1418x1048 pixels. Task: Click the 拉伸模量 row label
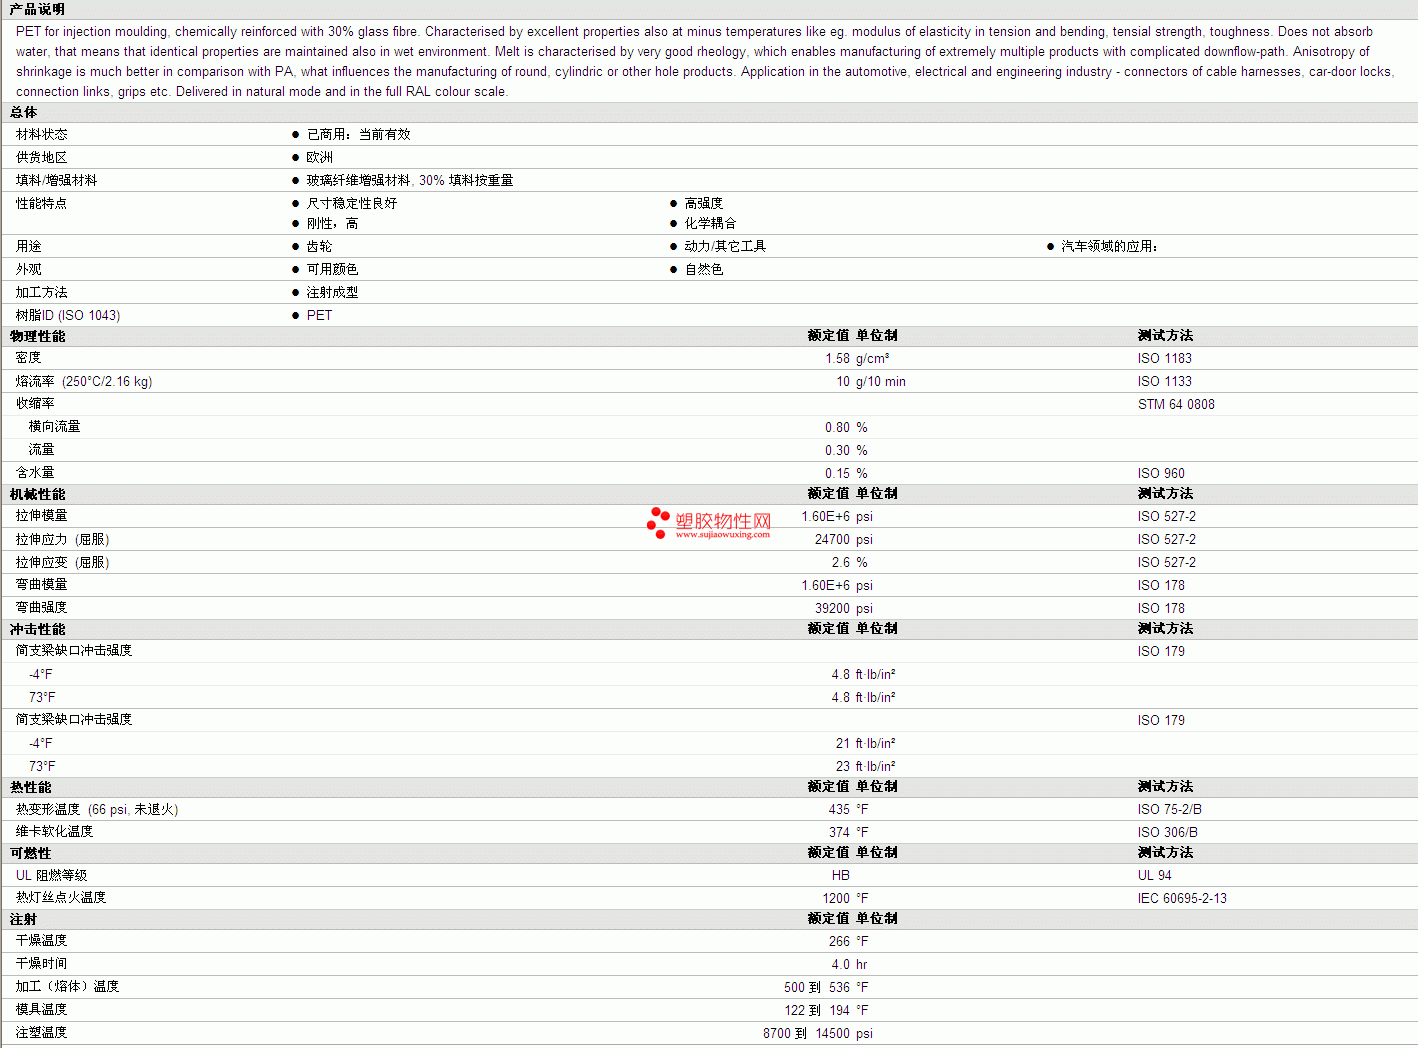pos(41,516)
